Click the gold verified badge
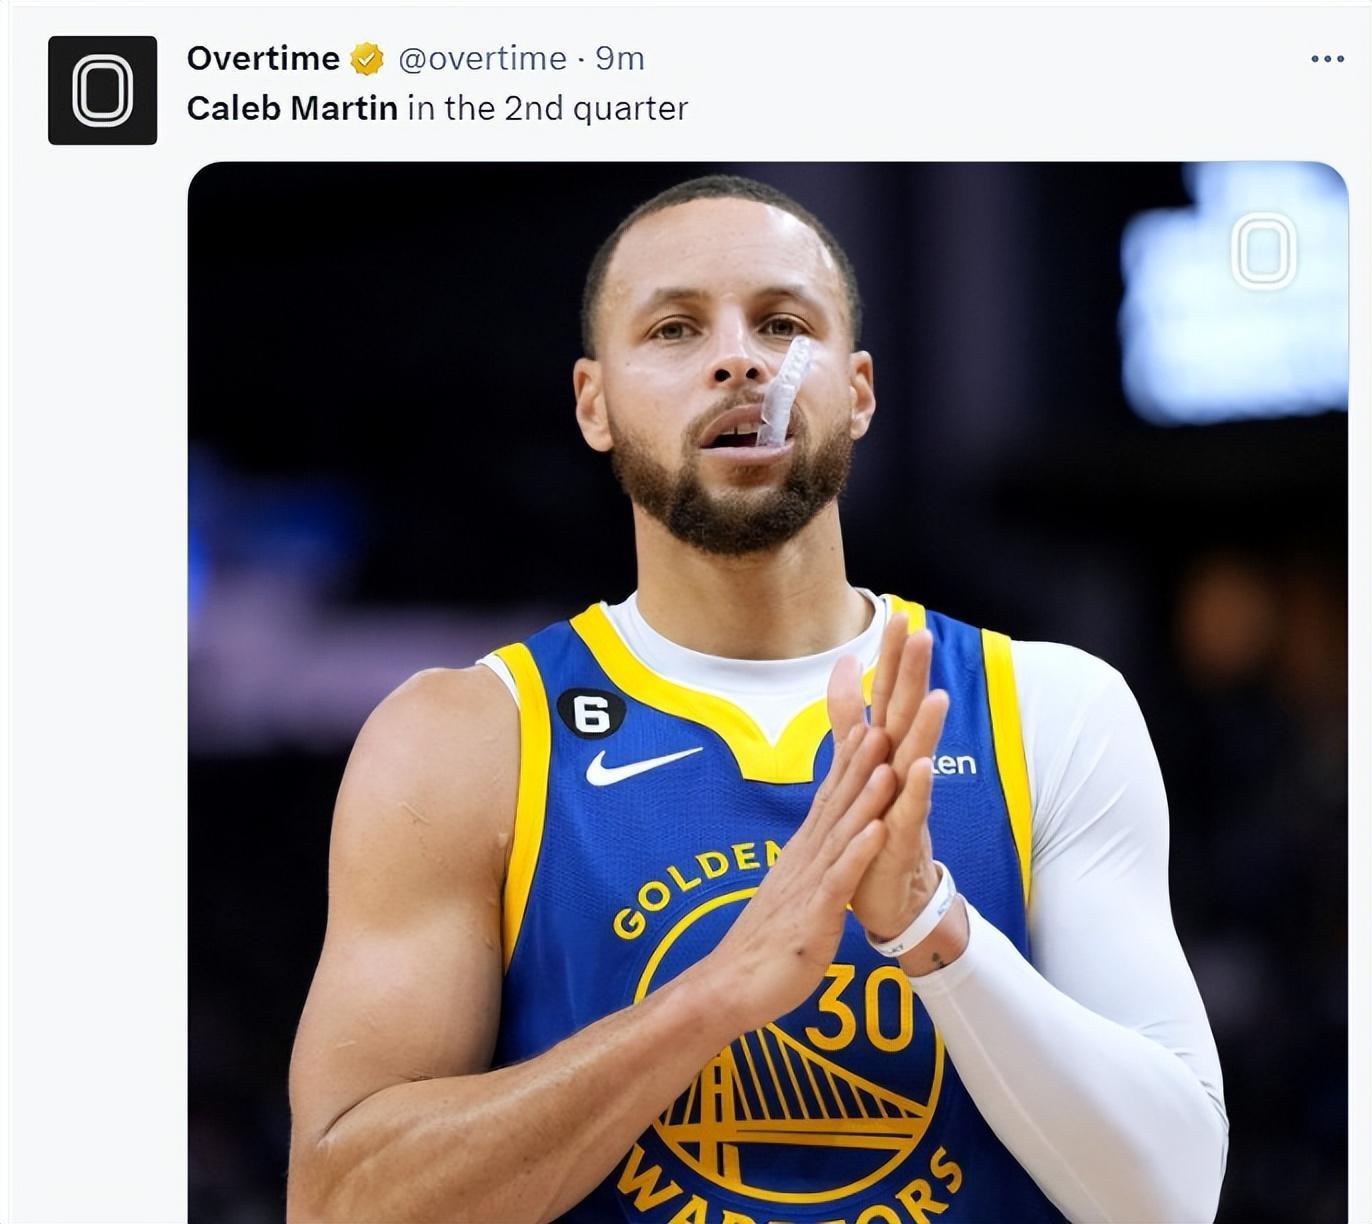The width and height of the screenshot is (1372, 1224). coord(367,59)
